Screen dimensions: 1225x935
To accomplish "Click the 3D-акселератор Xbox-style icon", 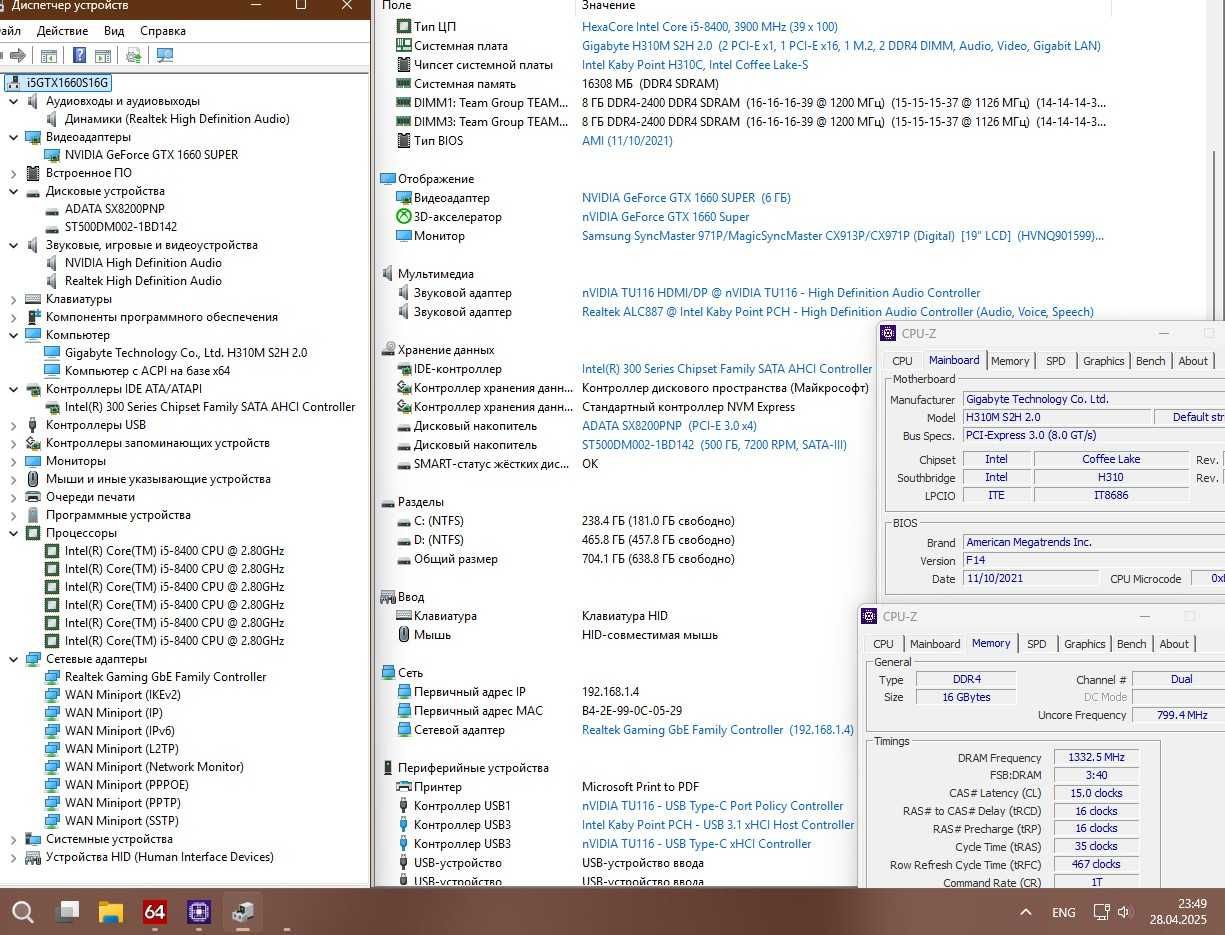I will (404, 217).
